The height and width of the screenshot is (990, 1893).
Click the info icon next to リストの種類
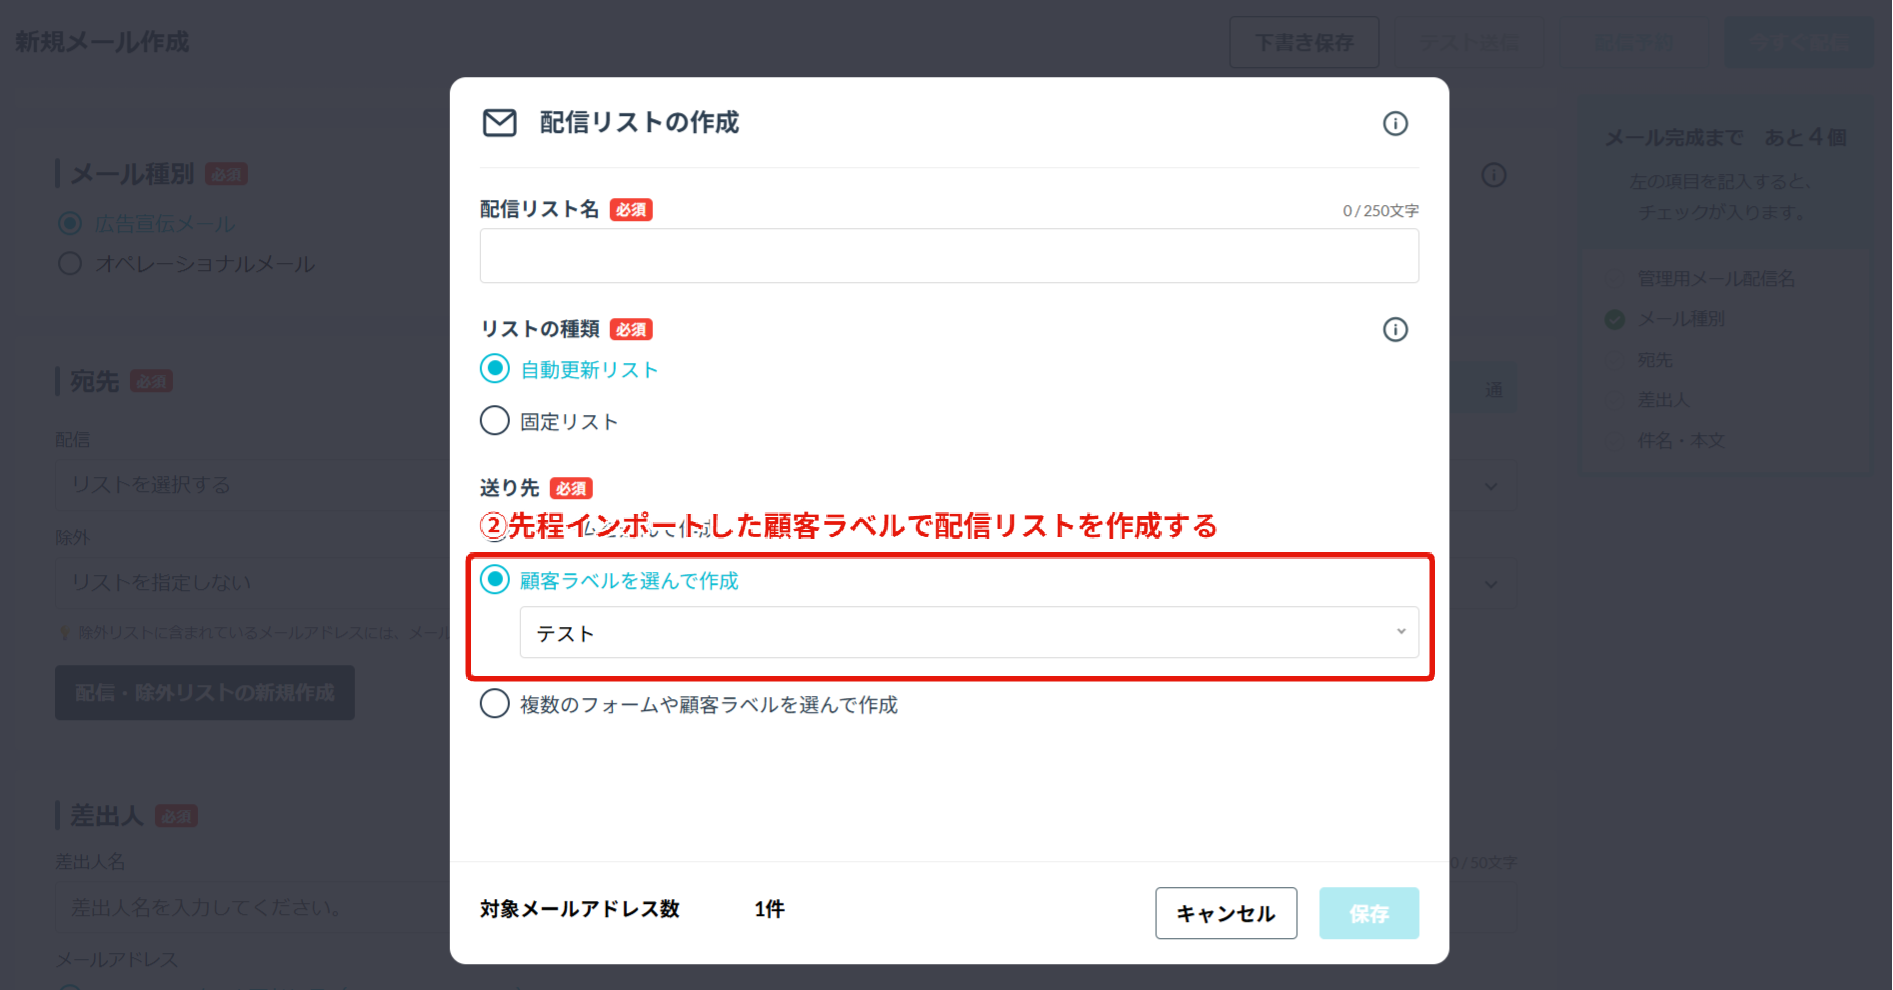coord(1395,329)
